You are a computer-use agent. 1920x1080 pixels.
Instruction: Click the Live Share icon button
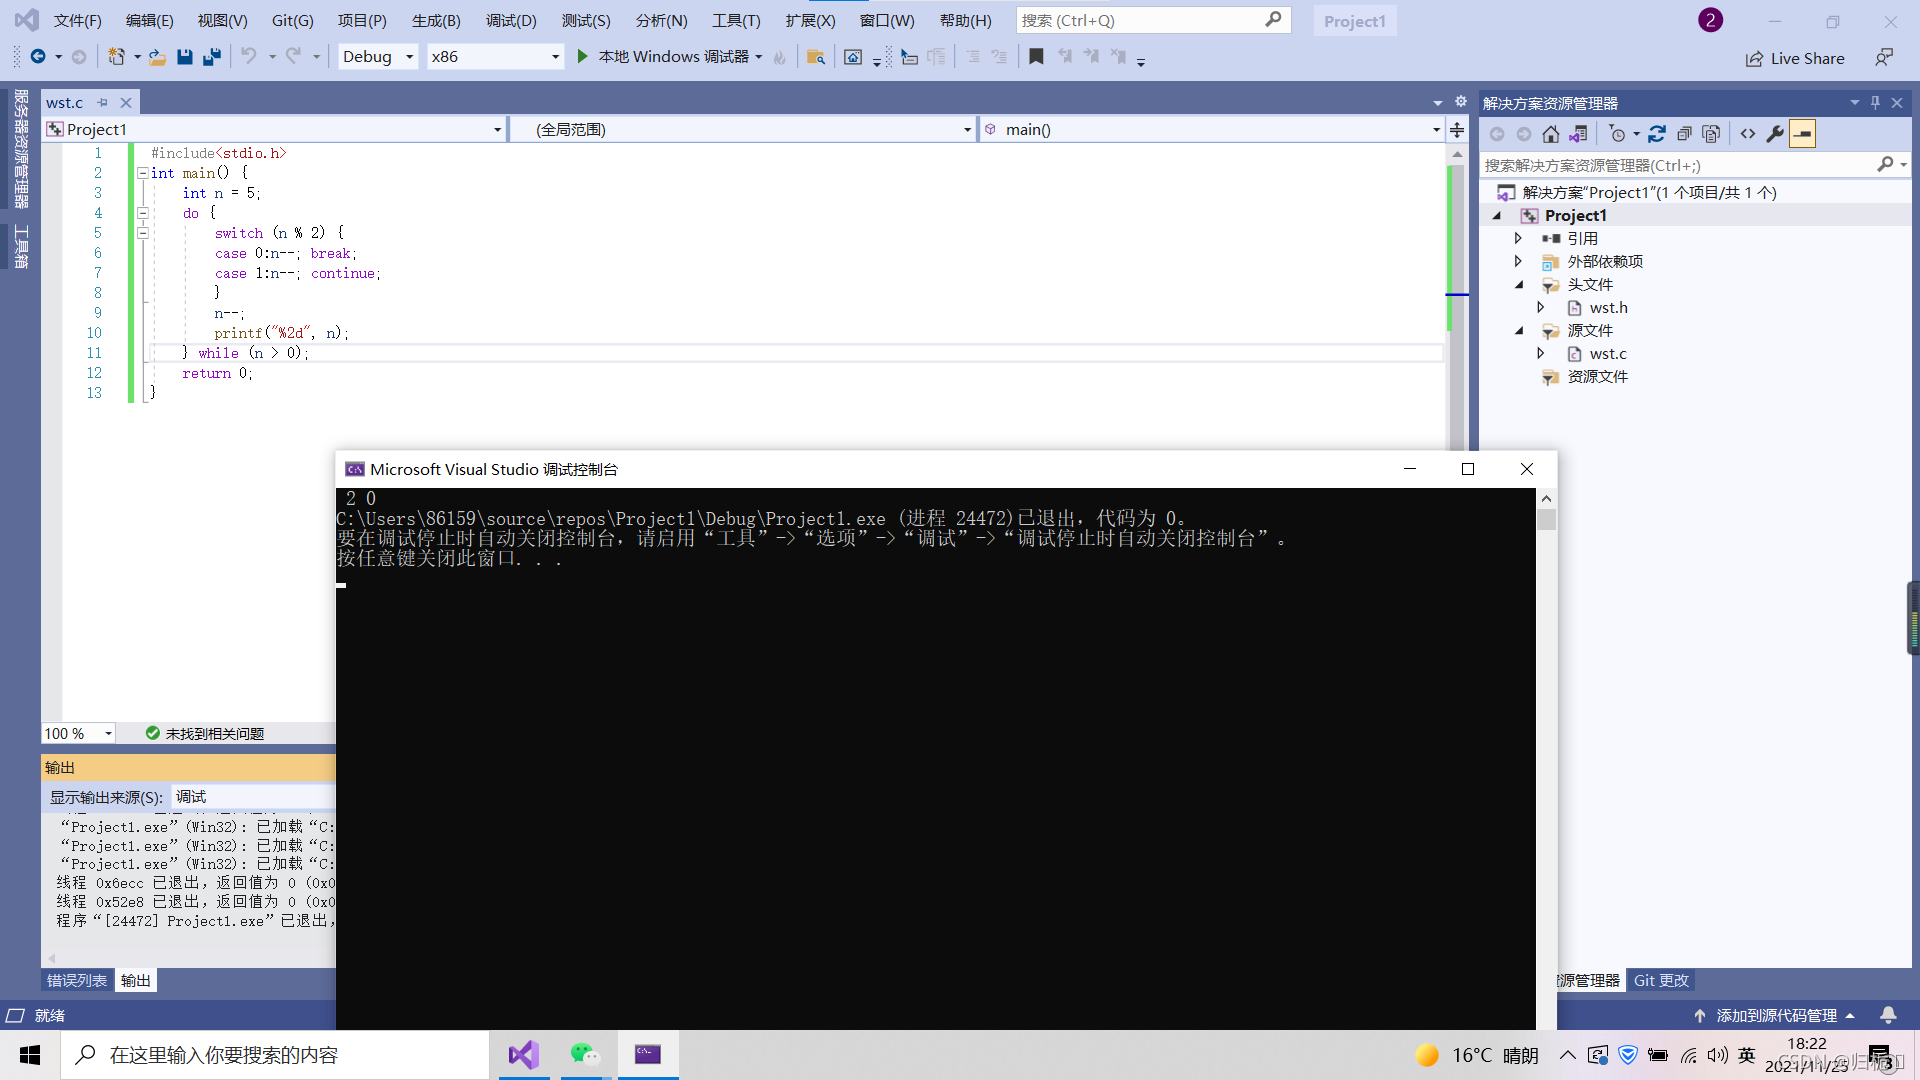[x=1795, y=59]
